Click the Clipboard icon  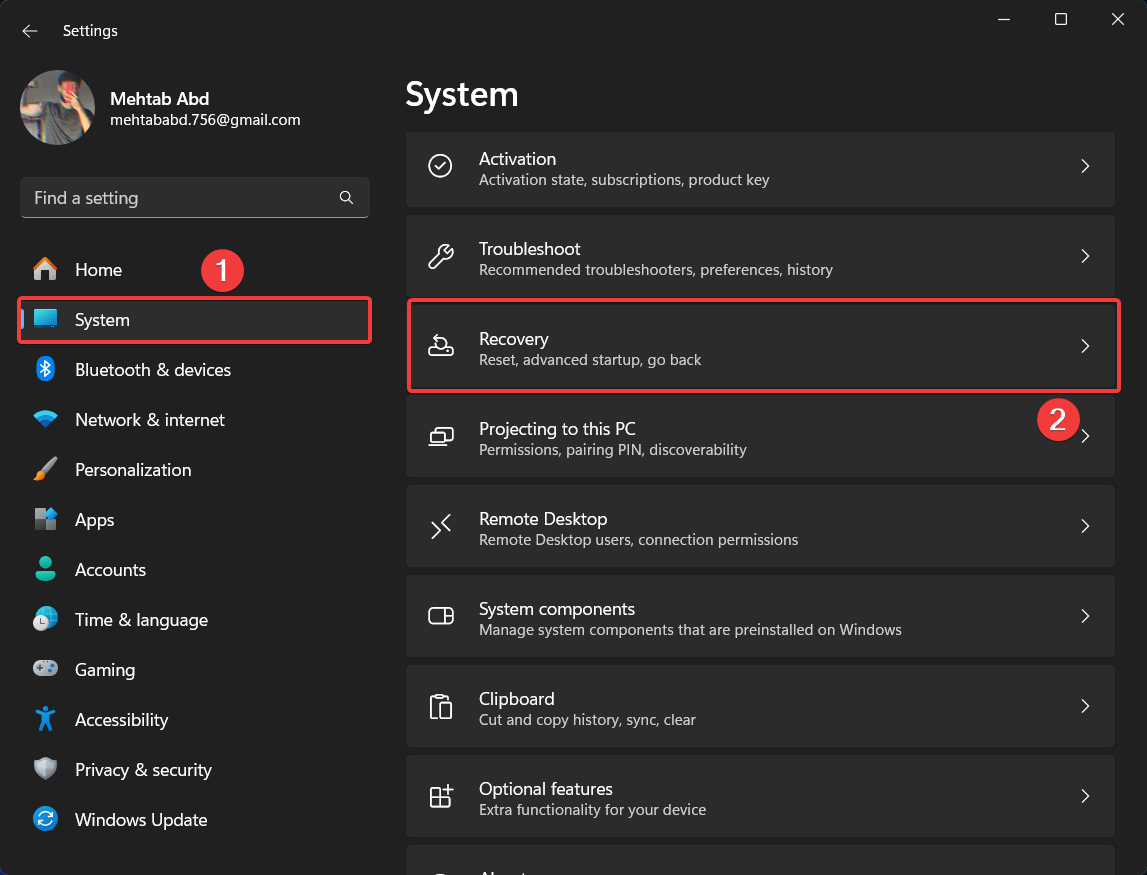pyautogui.click(x=440, y=706)
